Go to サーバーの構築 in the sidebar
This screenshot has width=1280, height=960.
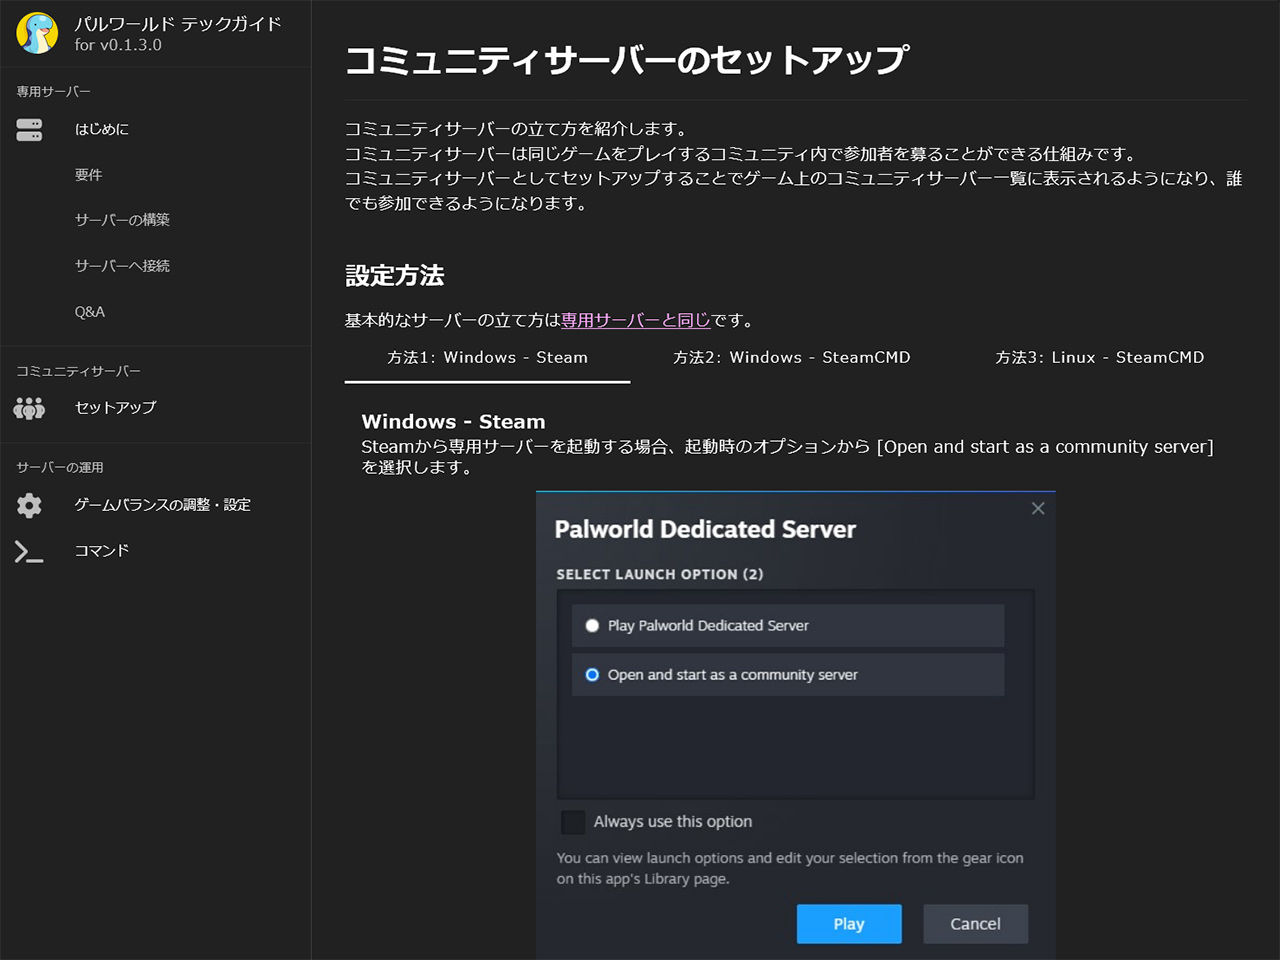[122, 220]
